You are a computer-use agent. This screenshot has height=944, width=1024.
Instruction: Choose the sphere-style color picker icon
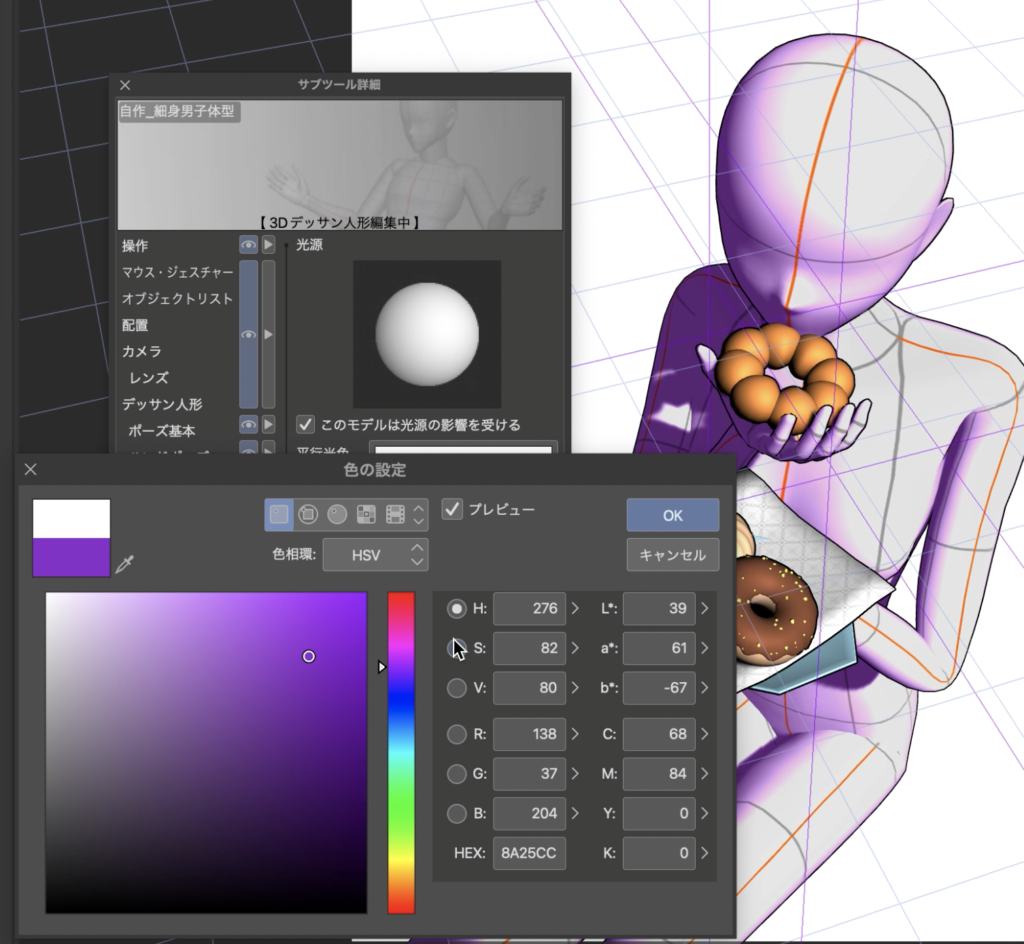pyautogui.click(x=337, y=514)
